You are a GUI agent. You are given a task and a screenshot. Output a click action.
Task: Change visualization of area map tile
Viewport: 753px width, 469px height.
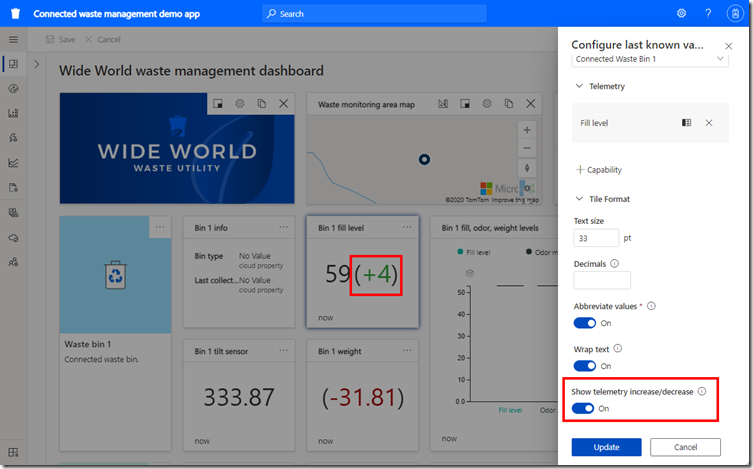pyautogui.click(x=443, y=104)
